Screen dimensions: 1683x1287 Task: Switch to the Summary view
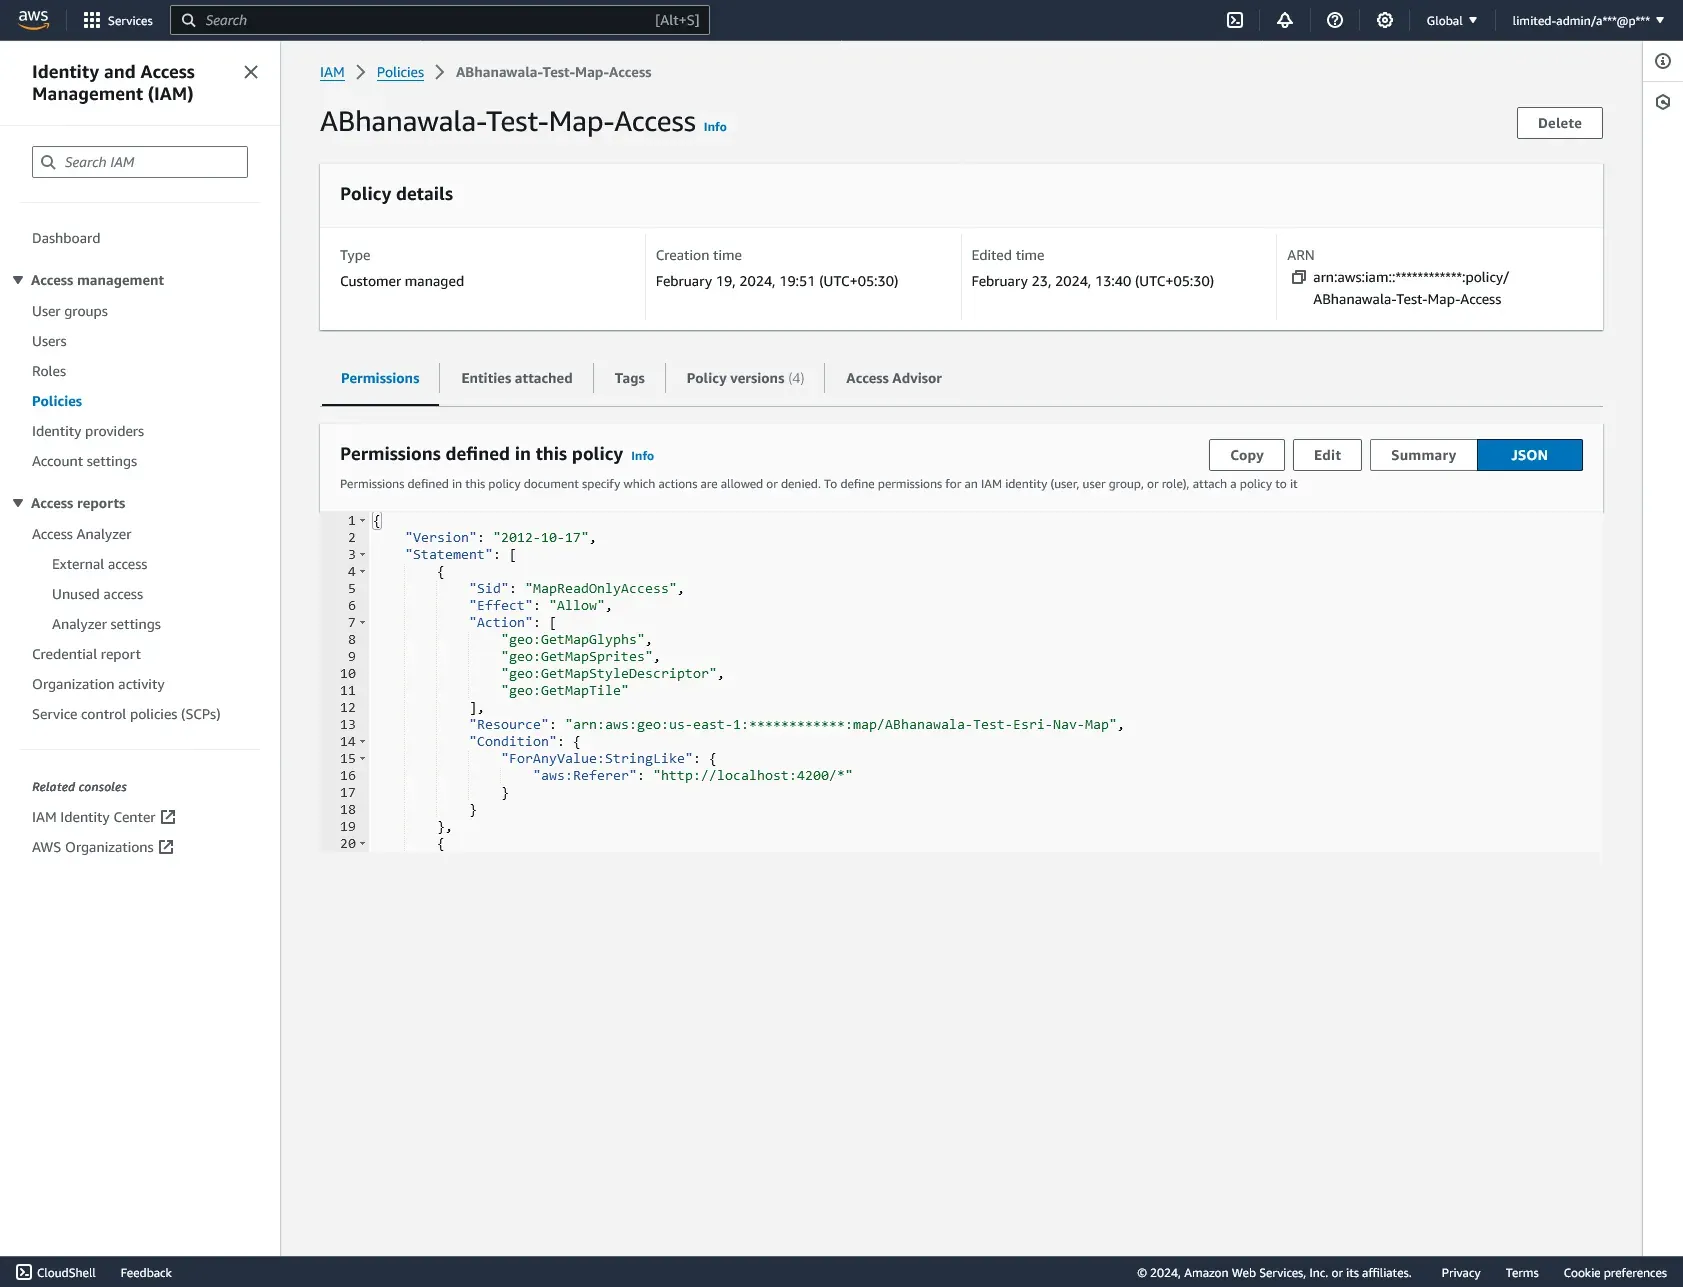tap(1423, 455)
